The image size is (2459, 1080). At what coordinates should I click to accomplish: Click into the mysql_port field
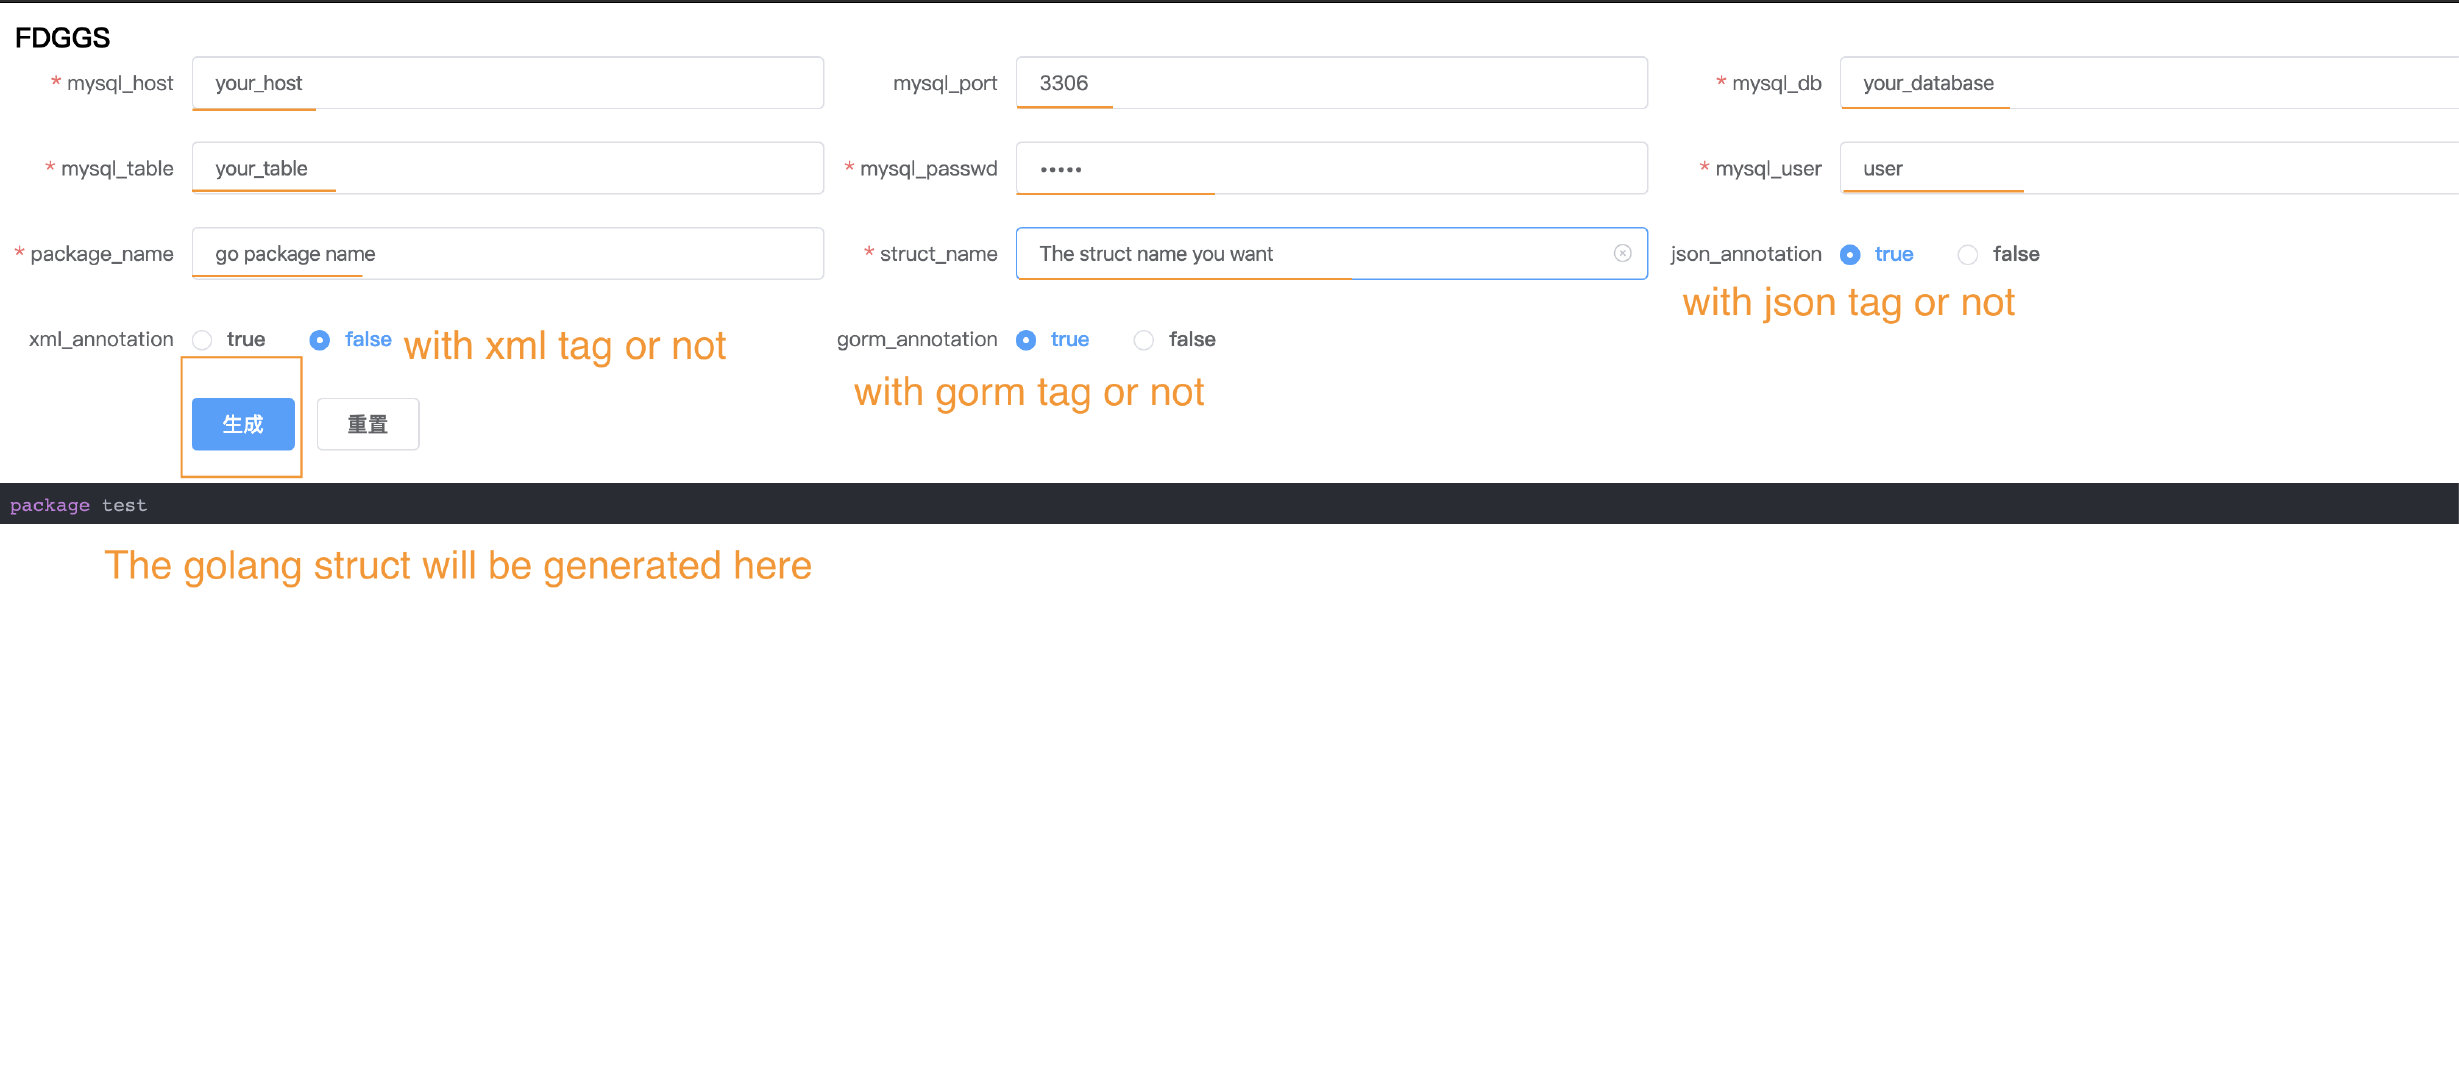(x=1330, y=83)
